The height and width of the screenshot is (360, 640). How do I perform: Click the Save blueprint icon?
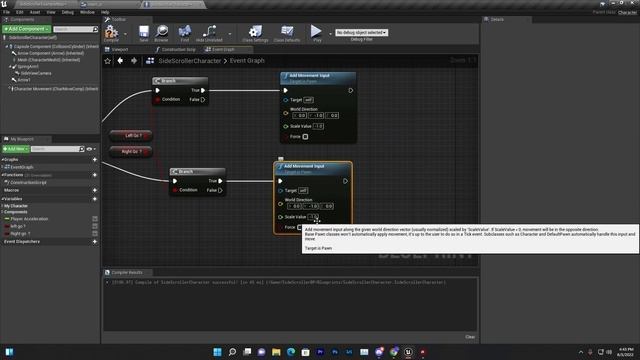click(144, 31)
